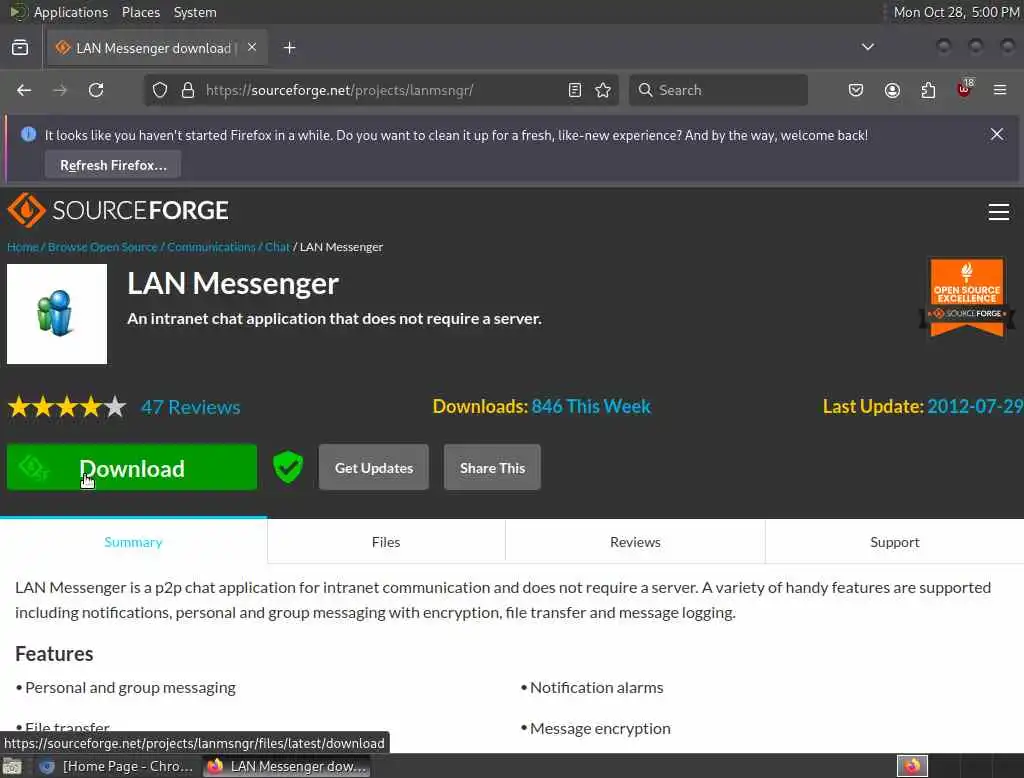Expand the list all tabs chevron
Viewport: 1024px width, 778px height.
pos(868,47)
